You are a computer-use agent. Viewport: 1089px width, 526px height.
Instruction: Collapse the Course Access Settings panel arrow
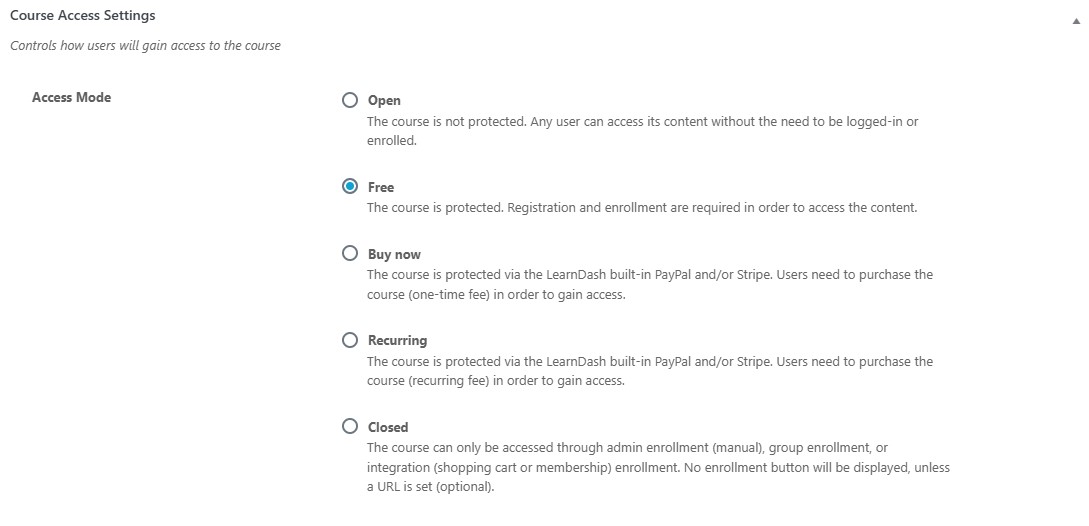[x=1075, y=17]
